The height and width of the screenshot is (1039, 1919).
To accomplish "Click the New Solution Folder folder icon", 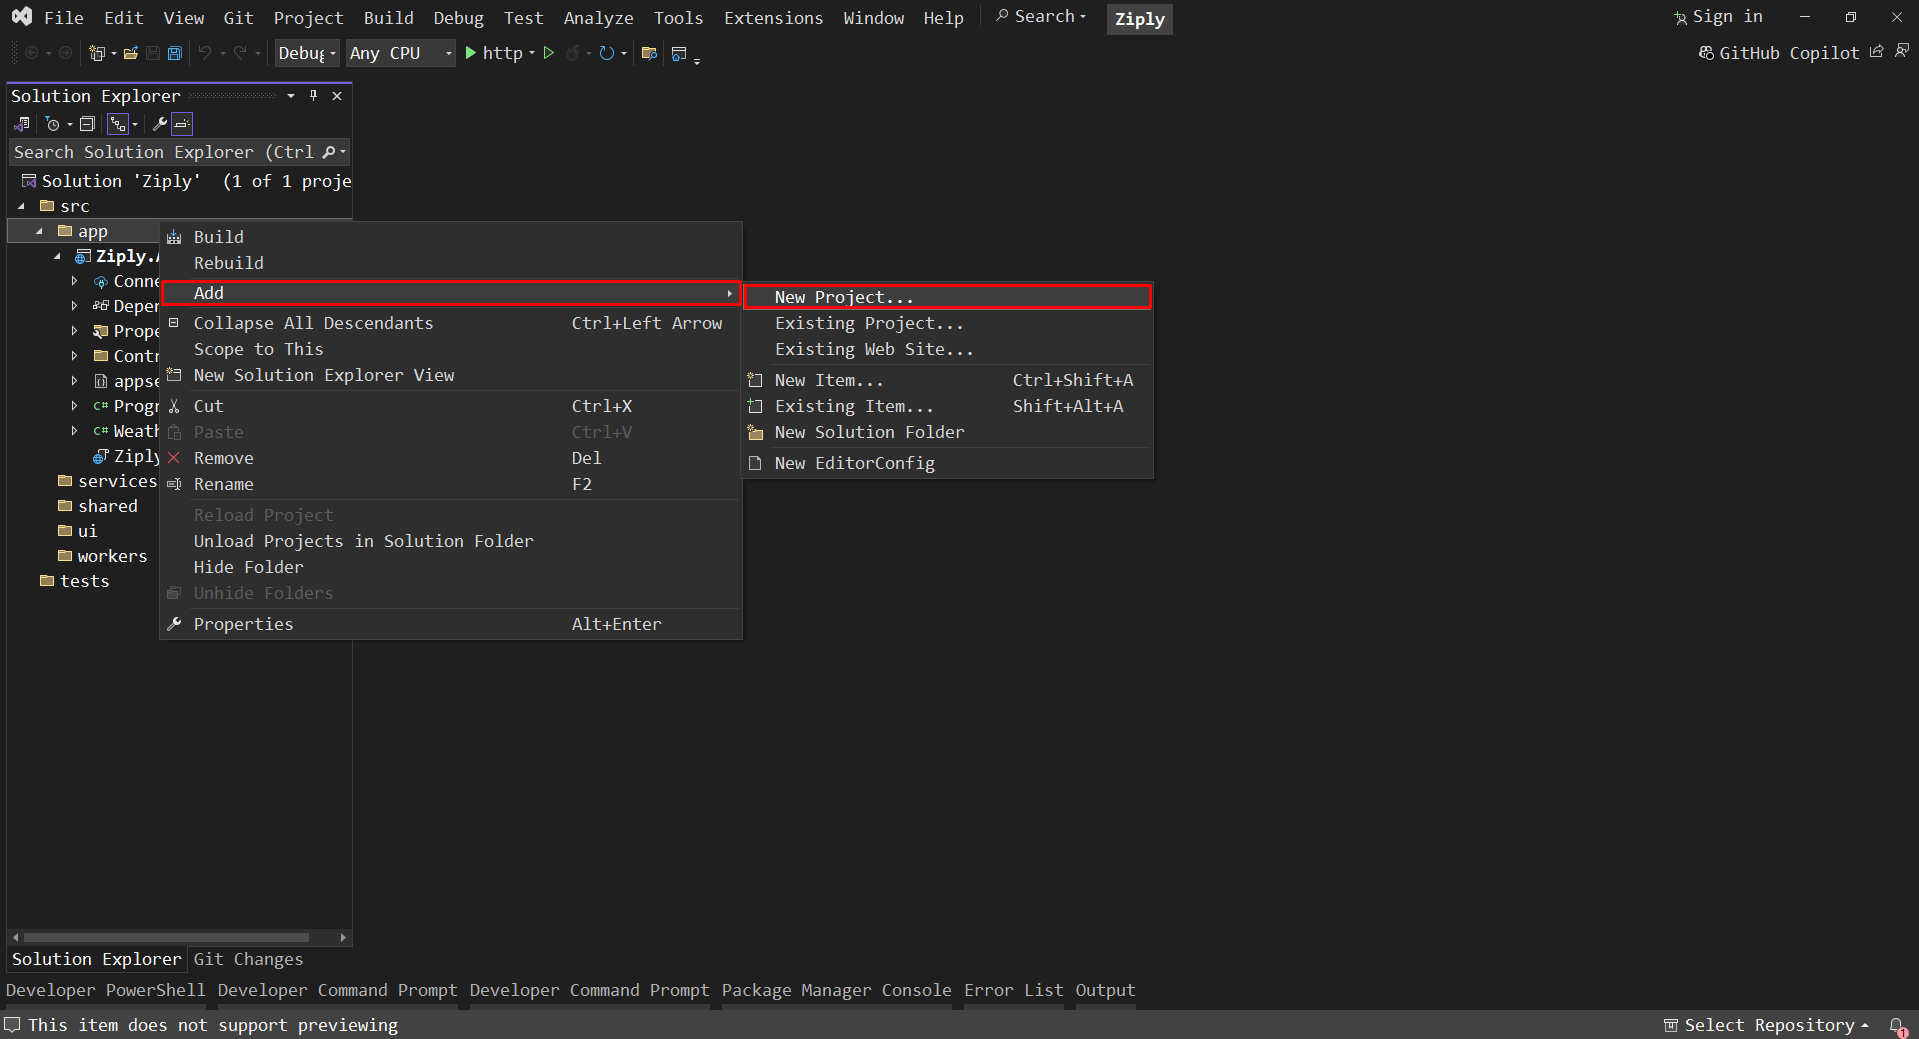I will coord(755,432).
